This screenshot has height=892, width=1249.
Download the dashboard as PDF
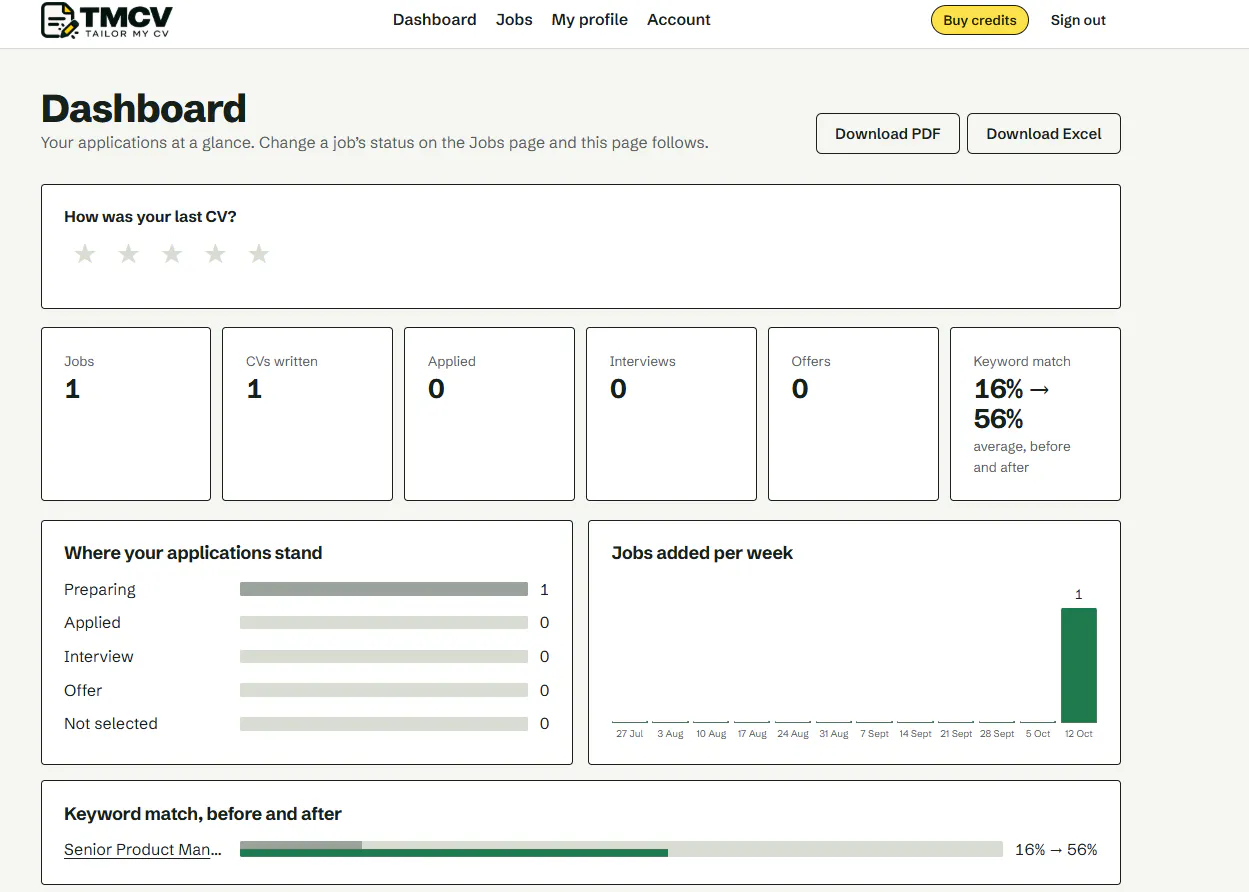click(888, 134)
